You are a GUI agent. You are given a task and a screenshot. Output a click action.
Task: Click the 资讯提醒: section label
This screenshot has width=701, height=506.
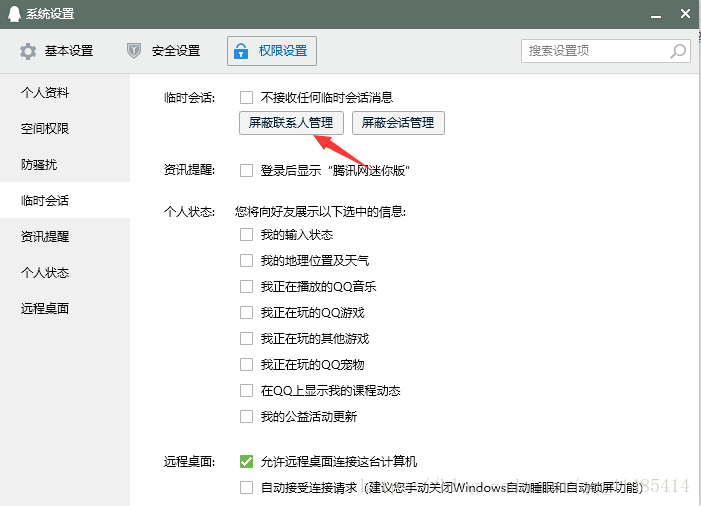click(189, 170)
